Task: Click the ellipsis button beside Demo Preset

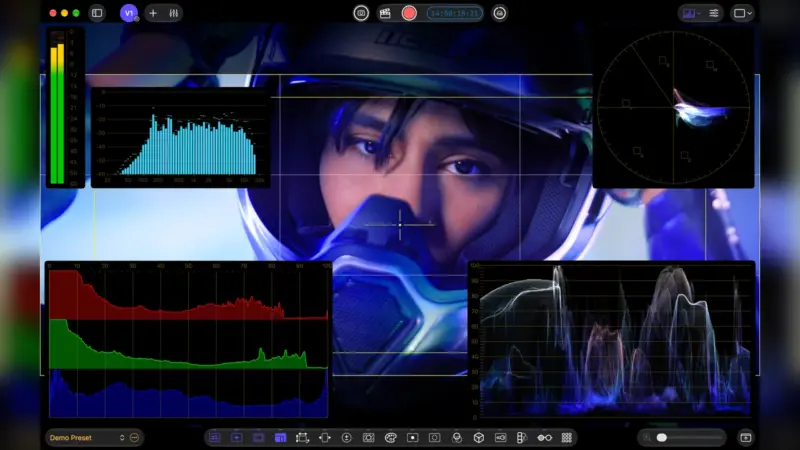Action: 135,438
